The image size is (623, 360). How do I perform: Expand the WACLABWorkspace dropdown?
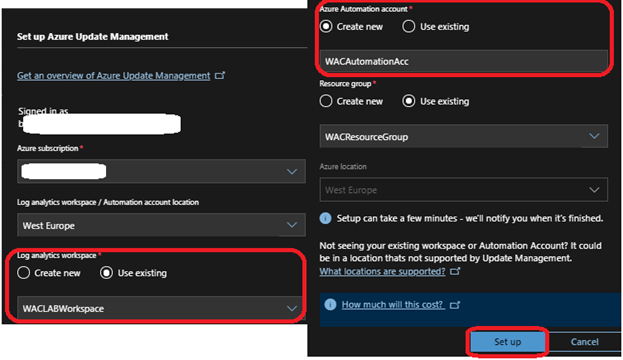tap(161, 308)
